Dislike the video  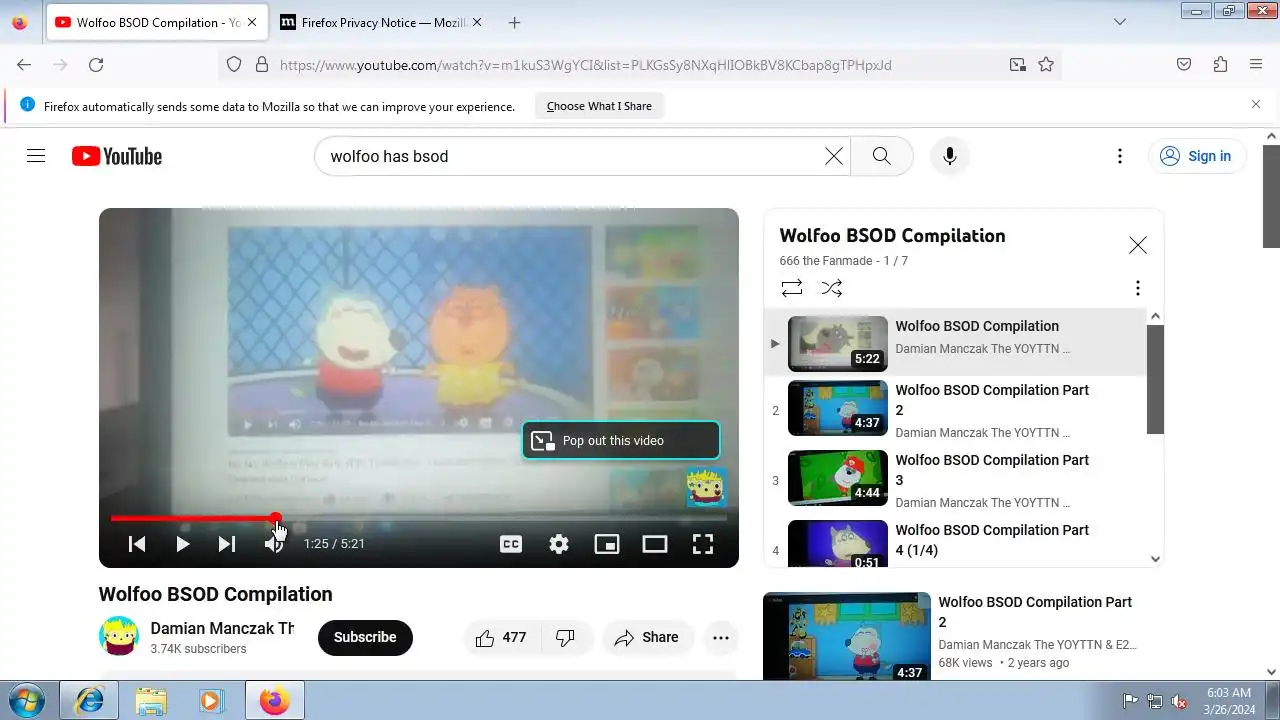point(566,637)
